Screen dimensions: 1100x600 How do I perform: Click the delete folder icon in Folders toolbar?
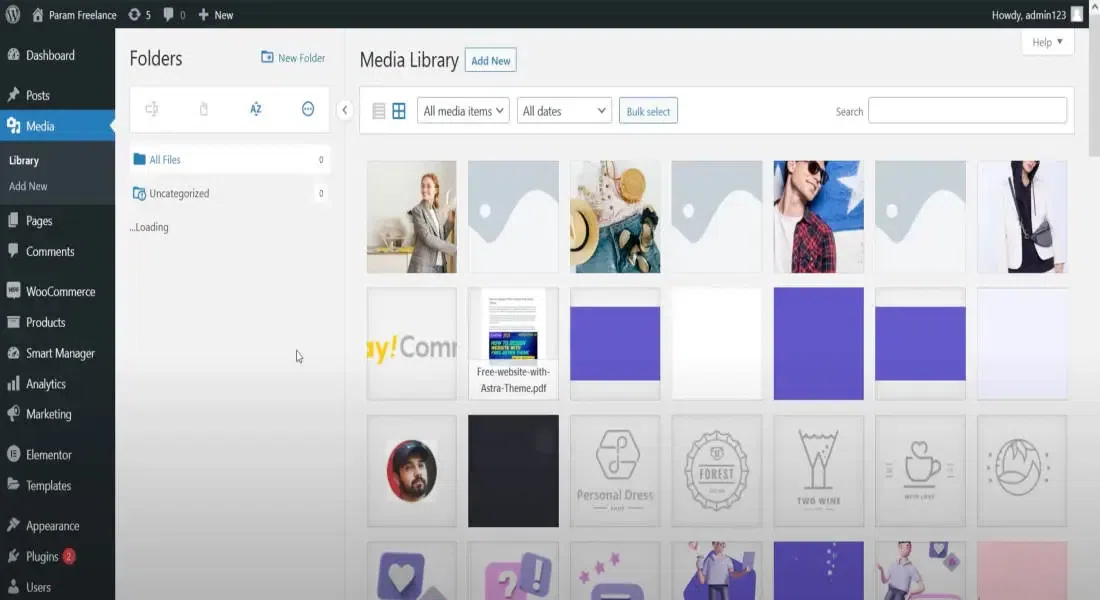[203, 109]
